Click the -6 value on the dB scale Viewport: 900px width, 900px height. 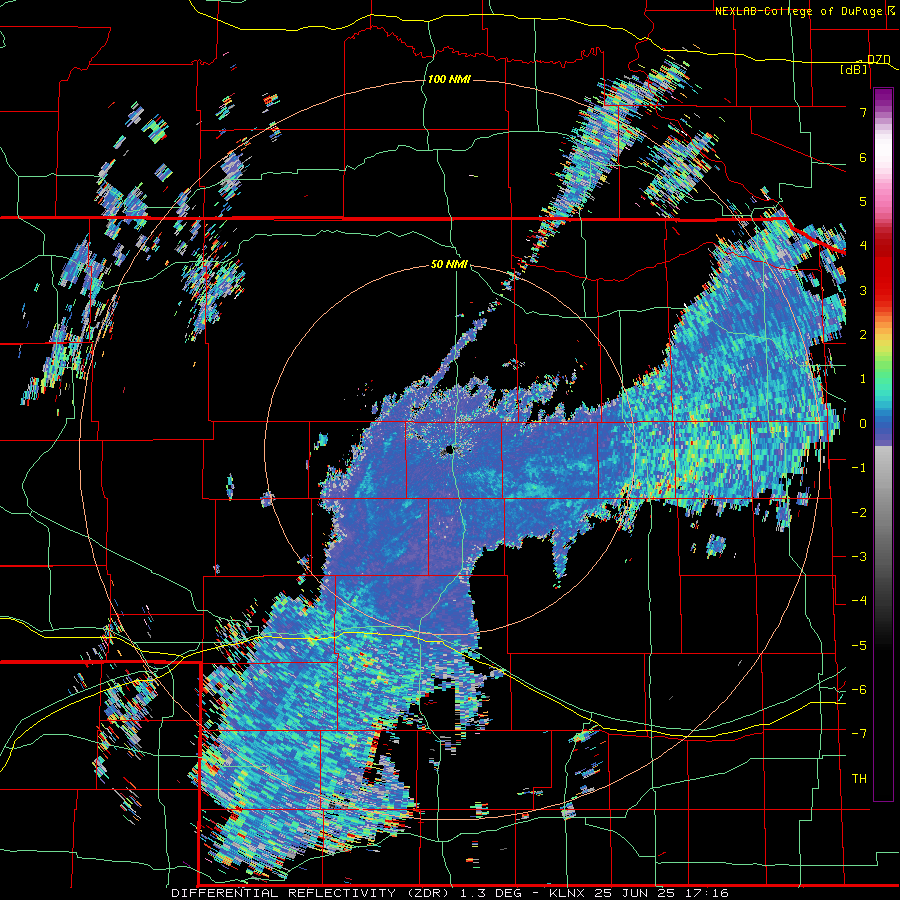[859, 690]
